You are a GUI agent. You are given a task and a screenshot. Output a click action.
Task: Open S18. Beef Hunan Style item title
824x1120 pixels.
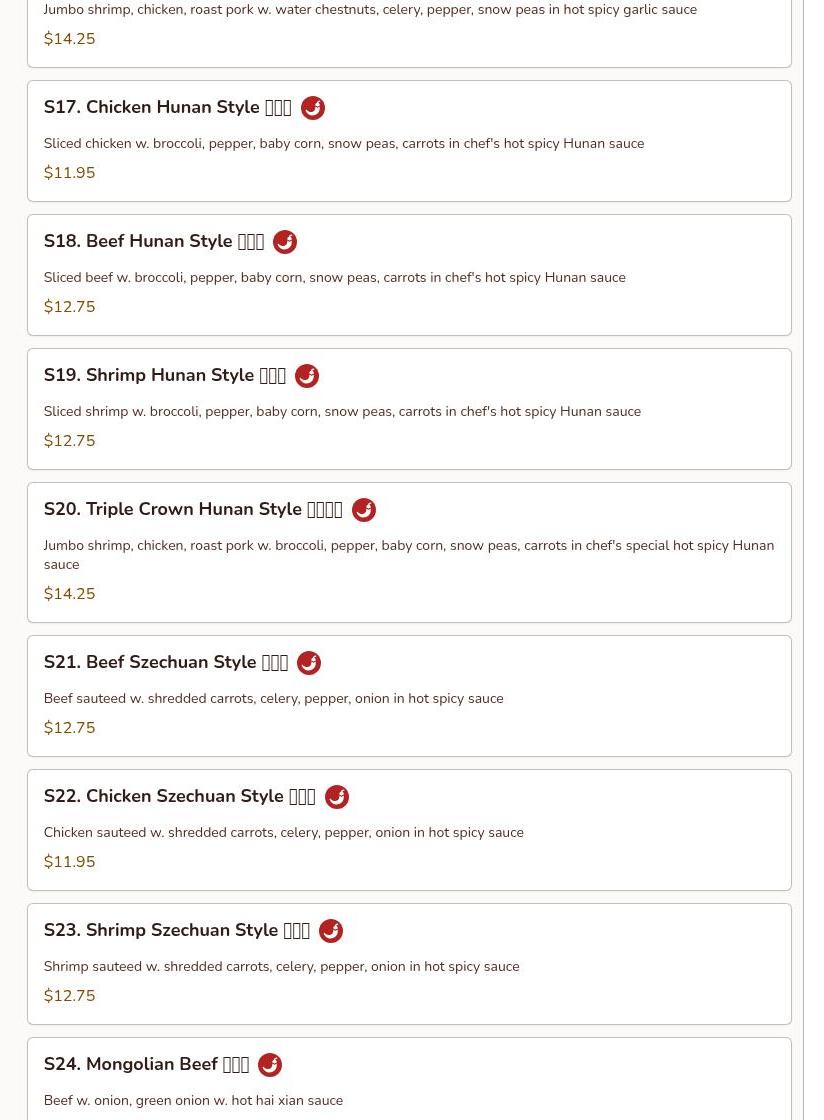[153, 241]
